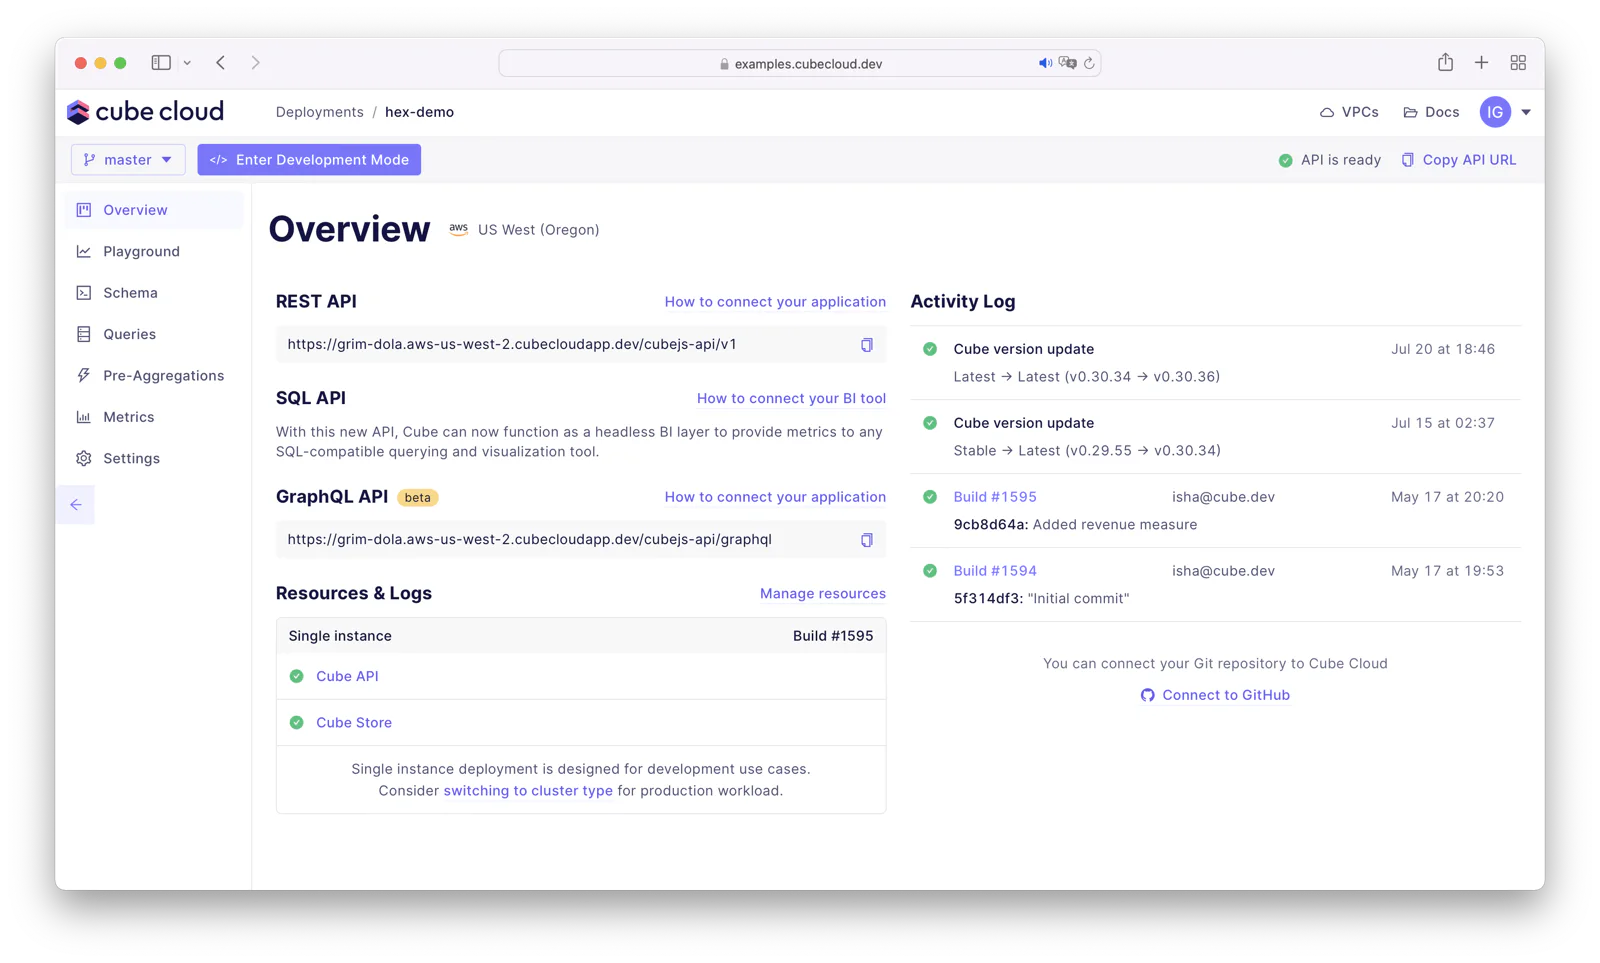Viewport: 1600px width, 963px height.
Task: Open the Deployments breadcrumb
Action: tap(320, 112)
